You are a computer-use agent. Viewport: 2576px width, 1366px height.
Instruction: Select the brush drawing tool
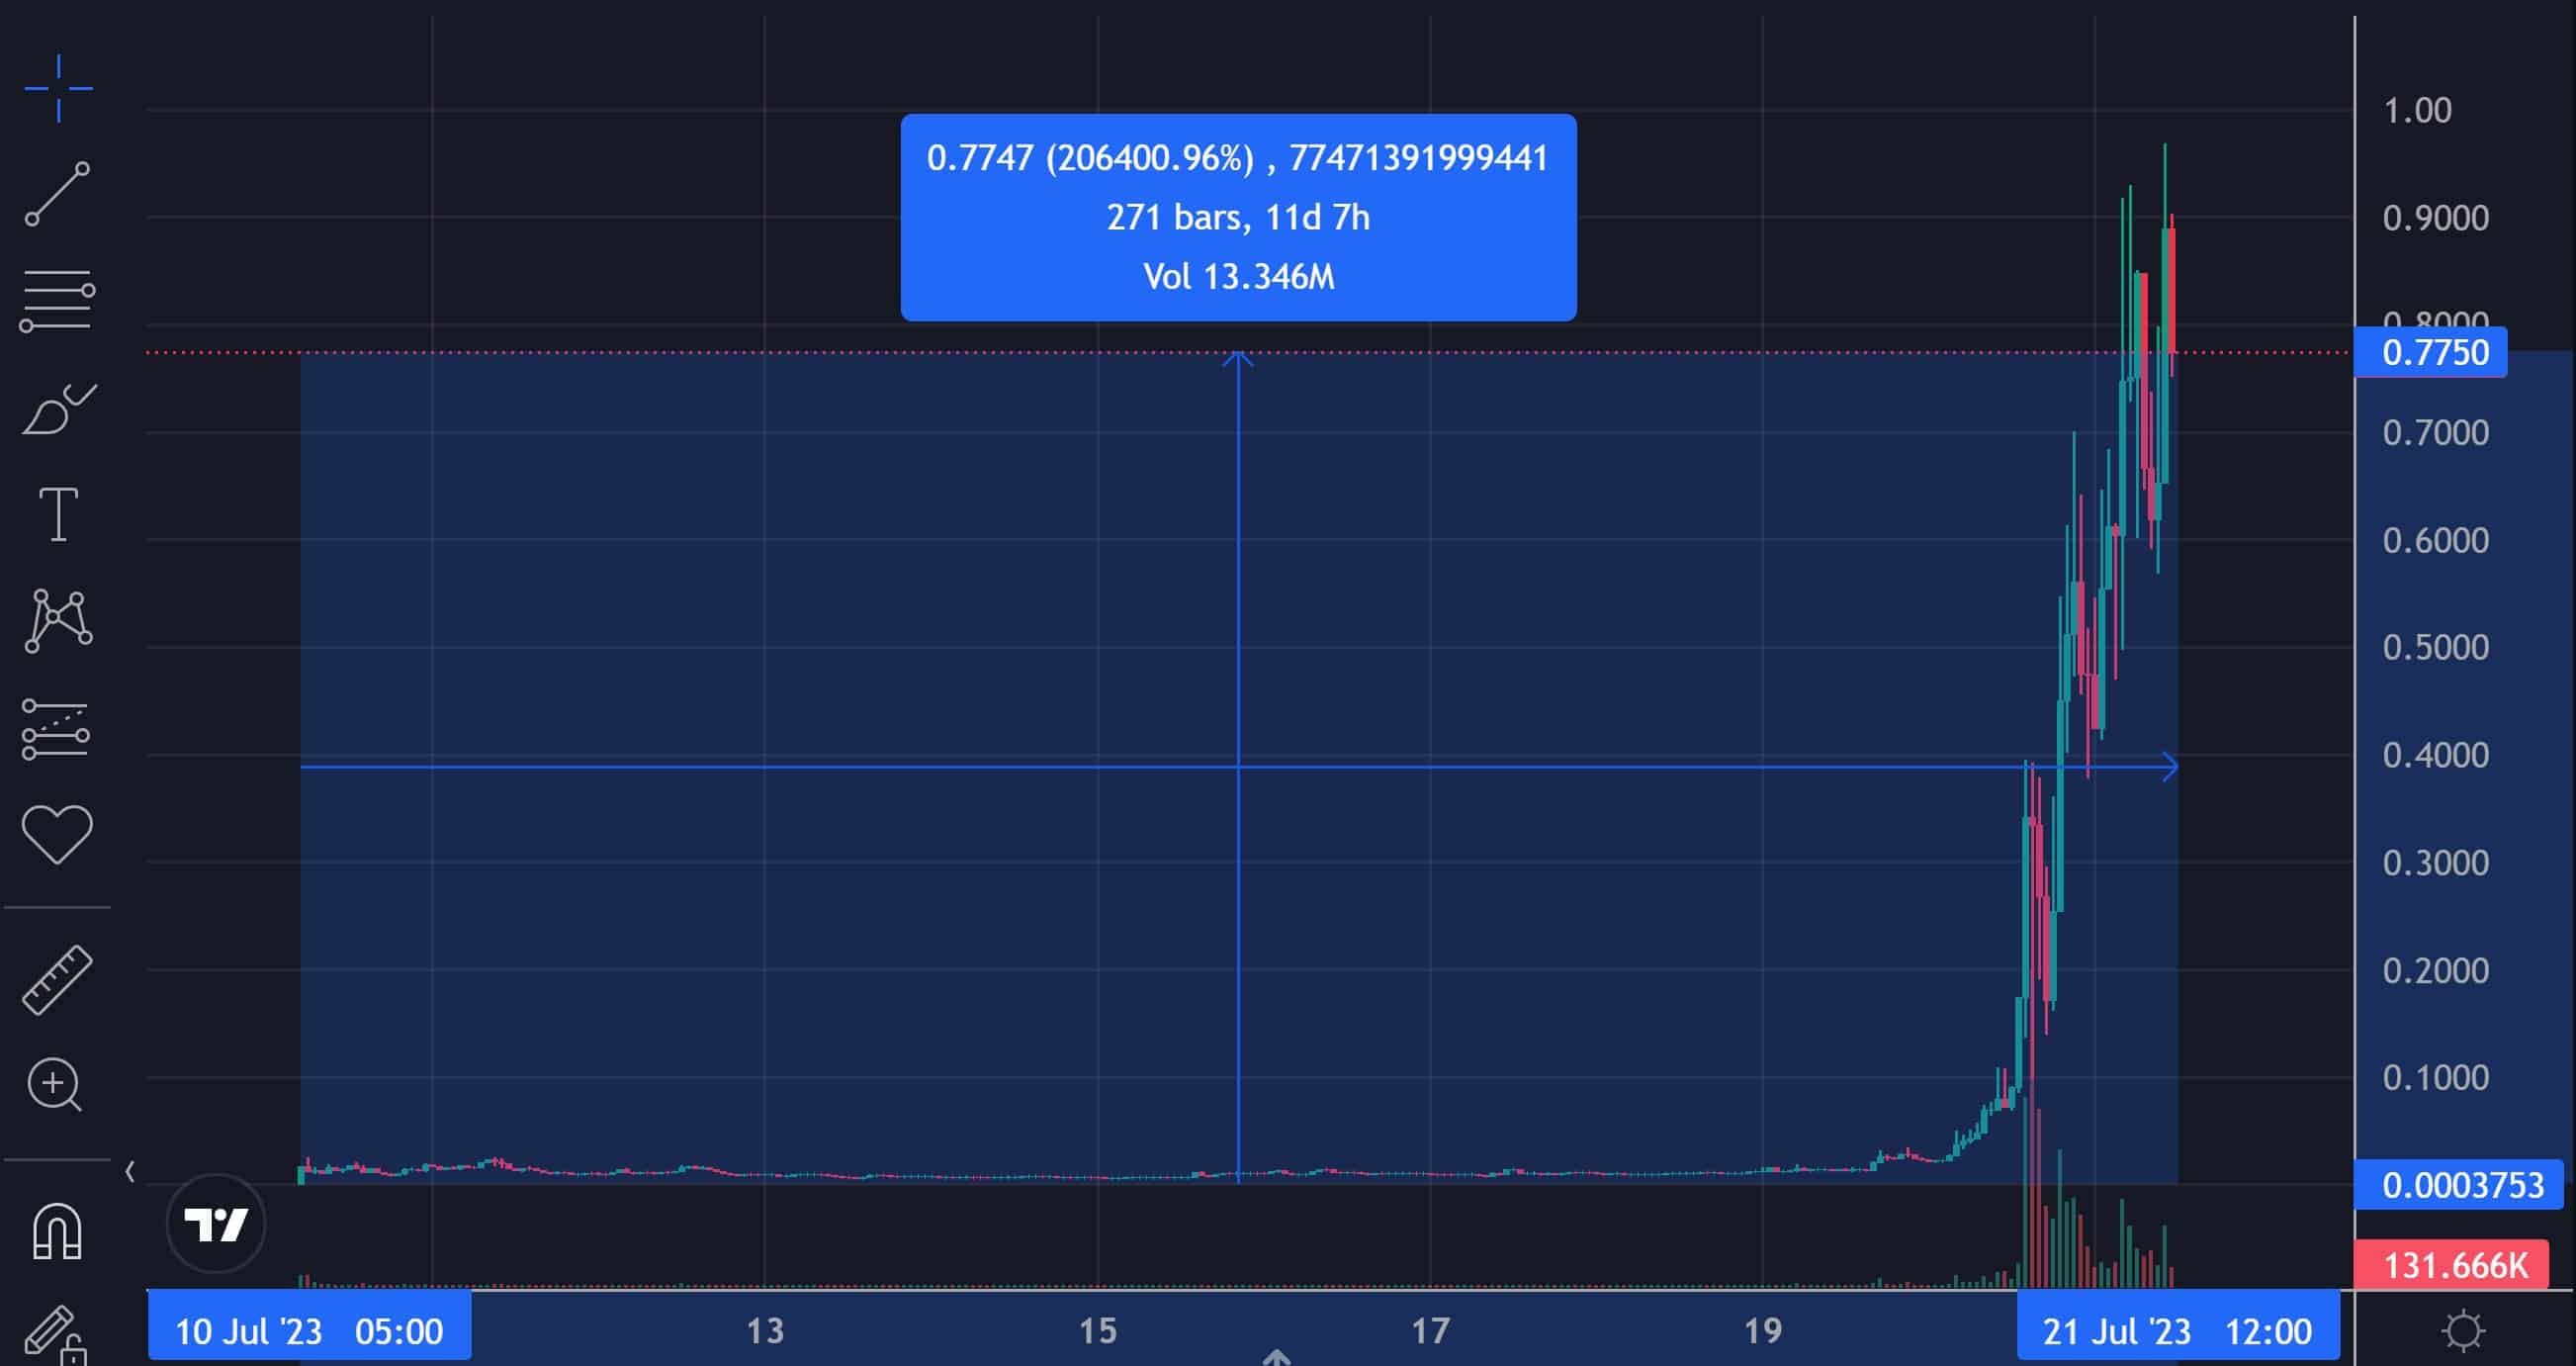coord(58,408)
